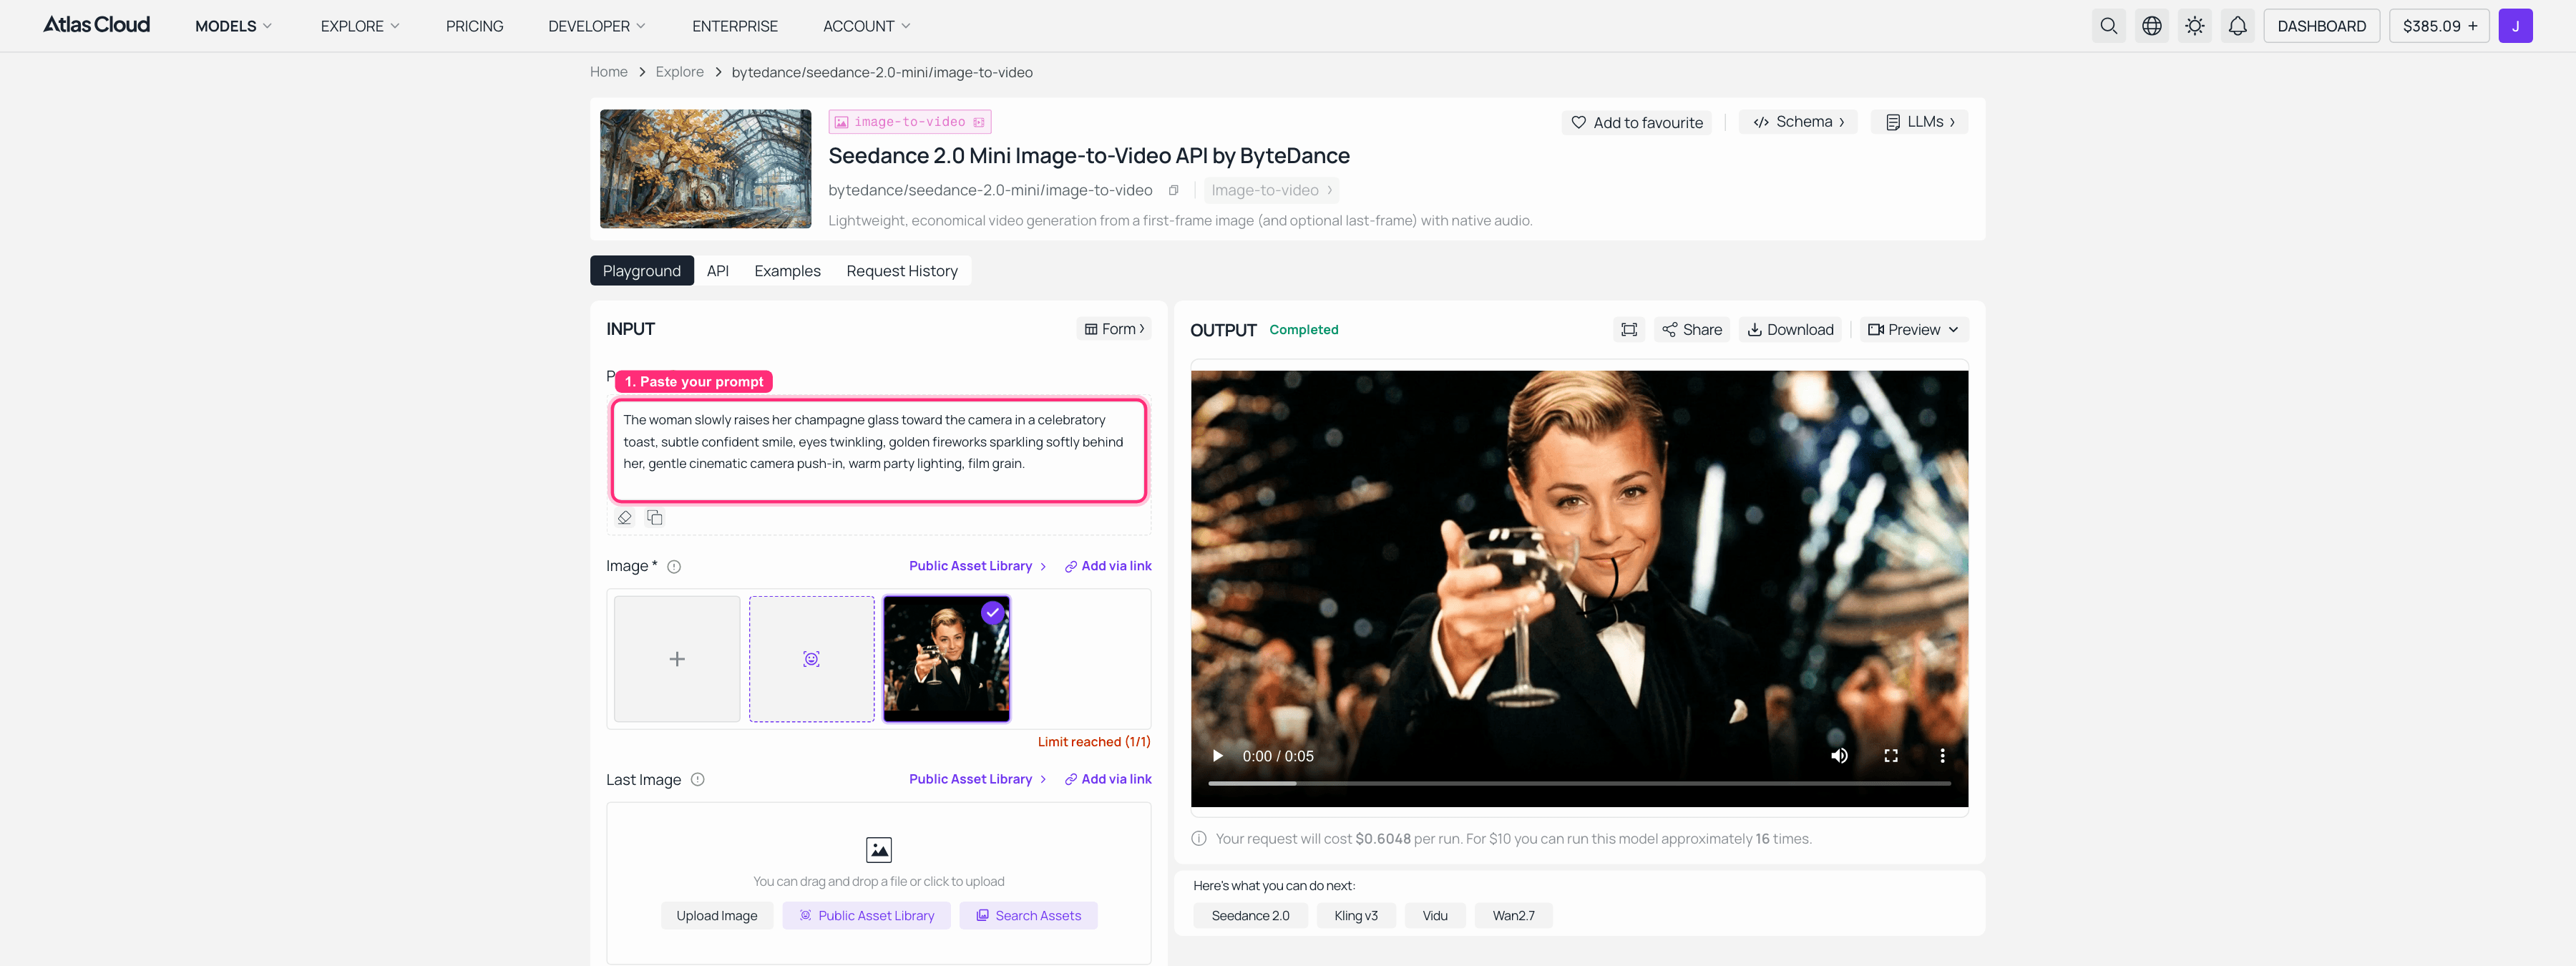Switch to the Examples tab
The height and width of the screenshot is (966, 2576).
[787, 271]
